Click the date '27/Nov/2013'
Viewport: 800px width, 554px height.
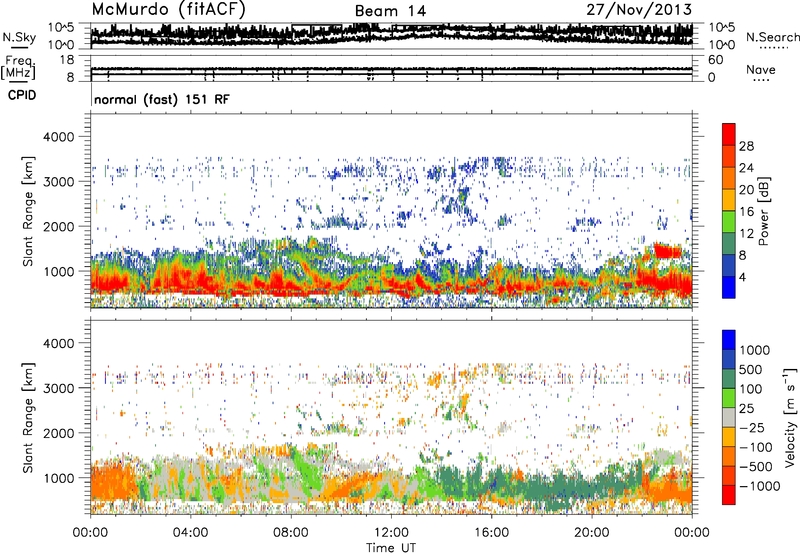(x=639, y=9)
